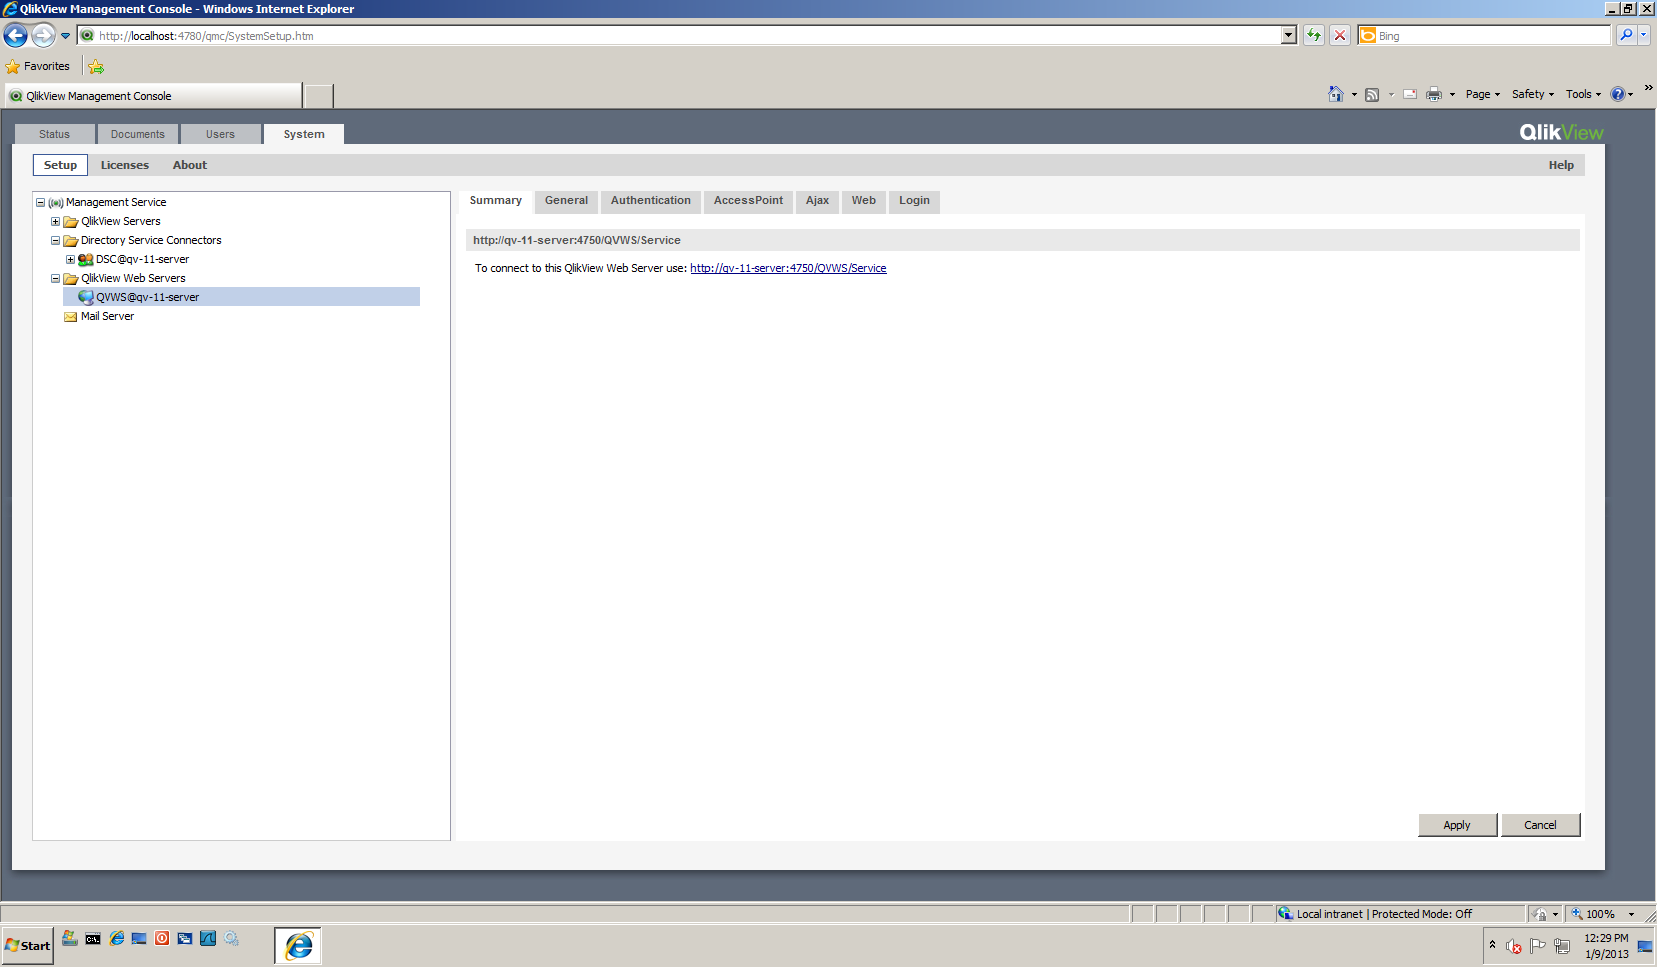Open the Safety menu

coord(1533,94)
